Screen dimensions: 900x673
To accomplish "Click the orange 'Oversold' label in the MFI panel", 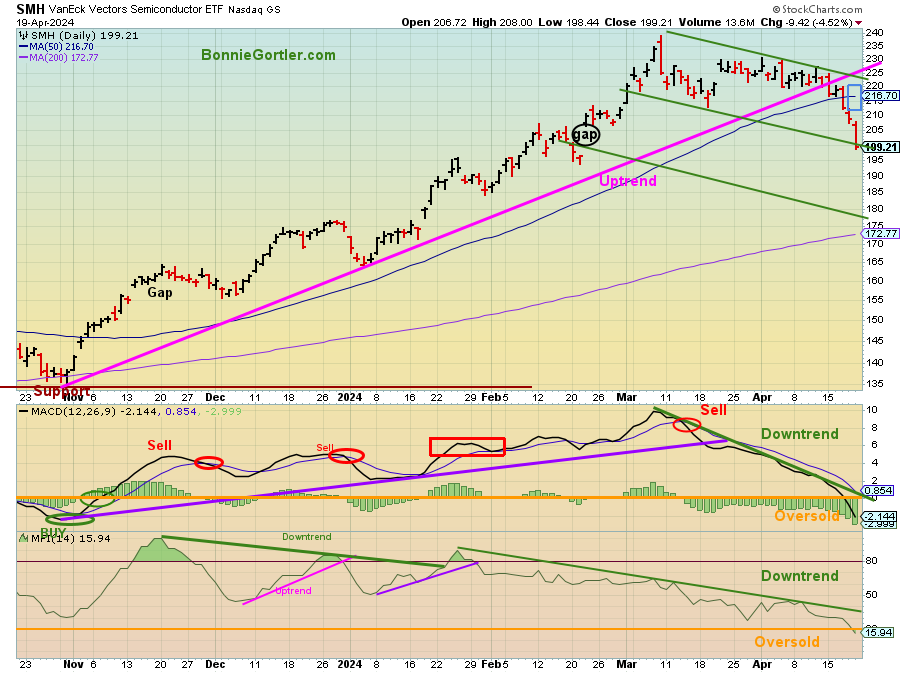I will pyautogui.click(x=787, y=642).
